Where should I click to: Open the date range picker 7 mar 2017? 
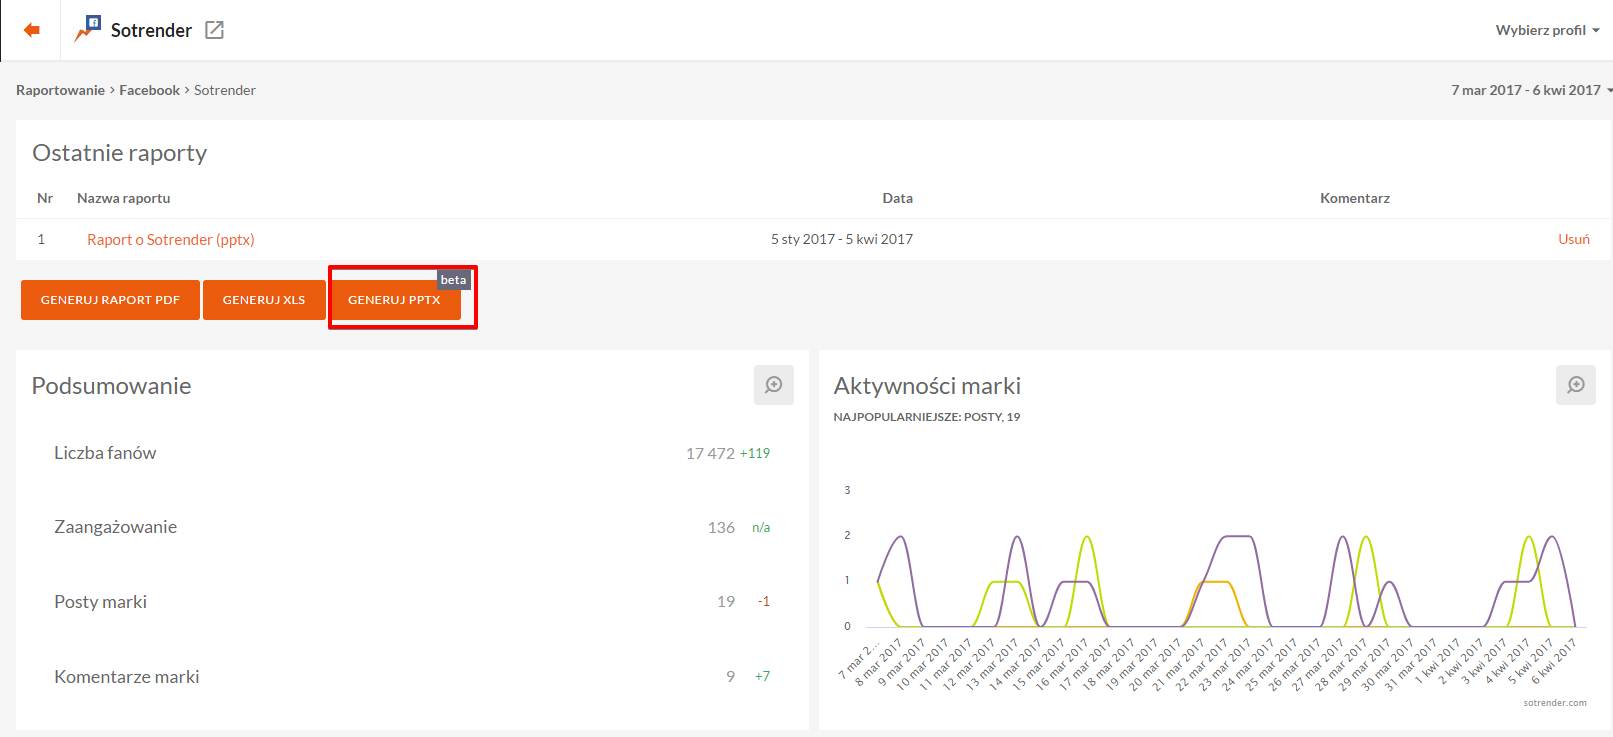click(x=1529, y=90)
